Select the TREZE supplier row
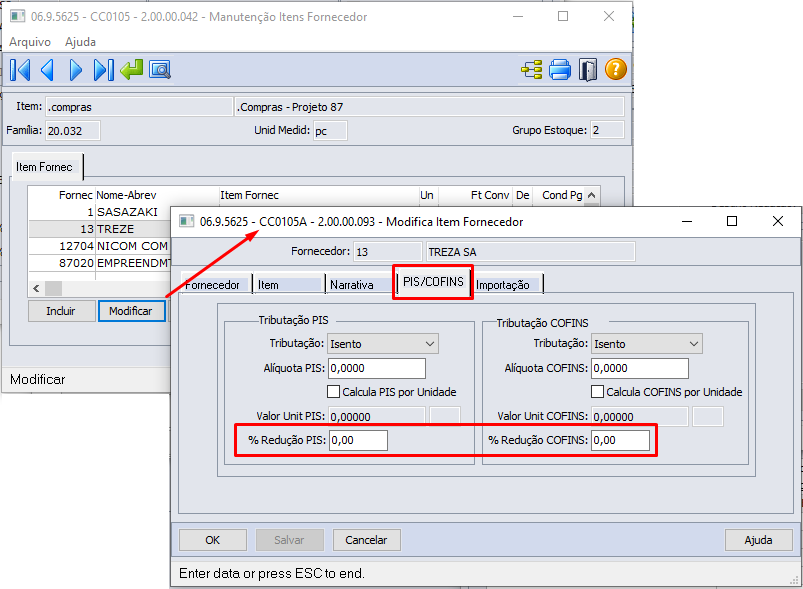 pyautogui.click(x=100, y=229)
